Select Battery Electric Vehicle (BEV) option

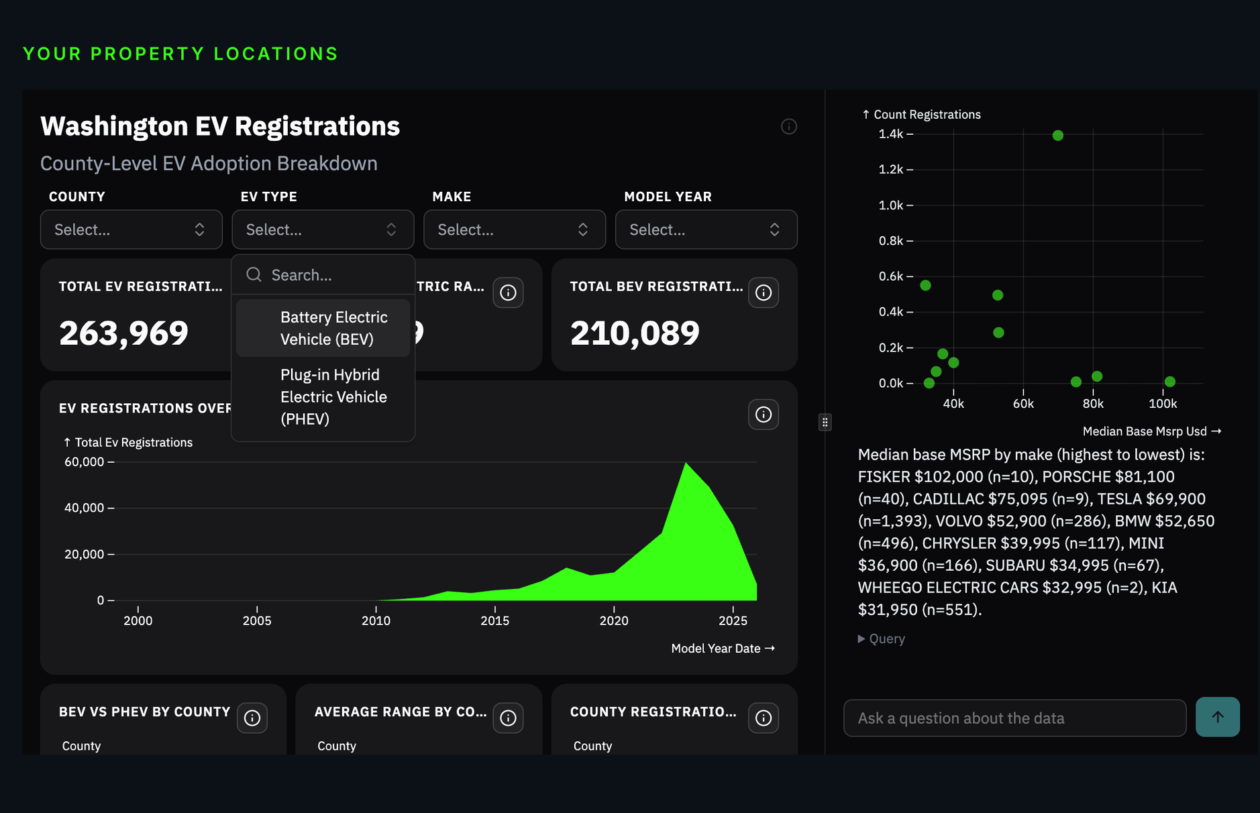(333, 328)
